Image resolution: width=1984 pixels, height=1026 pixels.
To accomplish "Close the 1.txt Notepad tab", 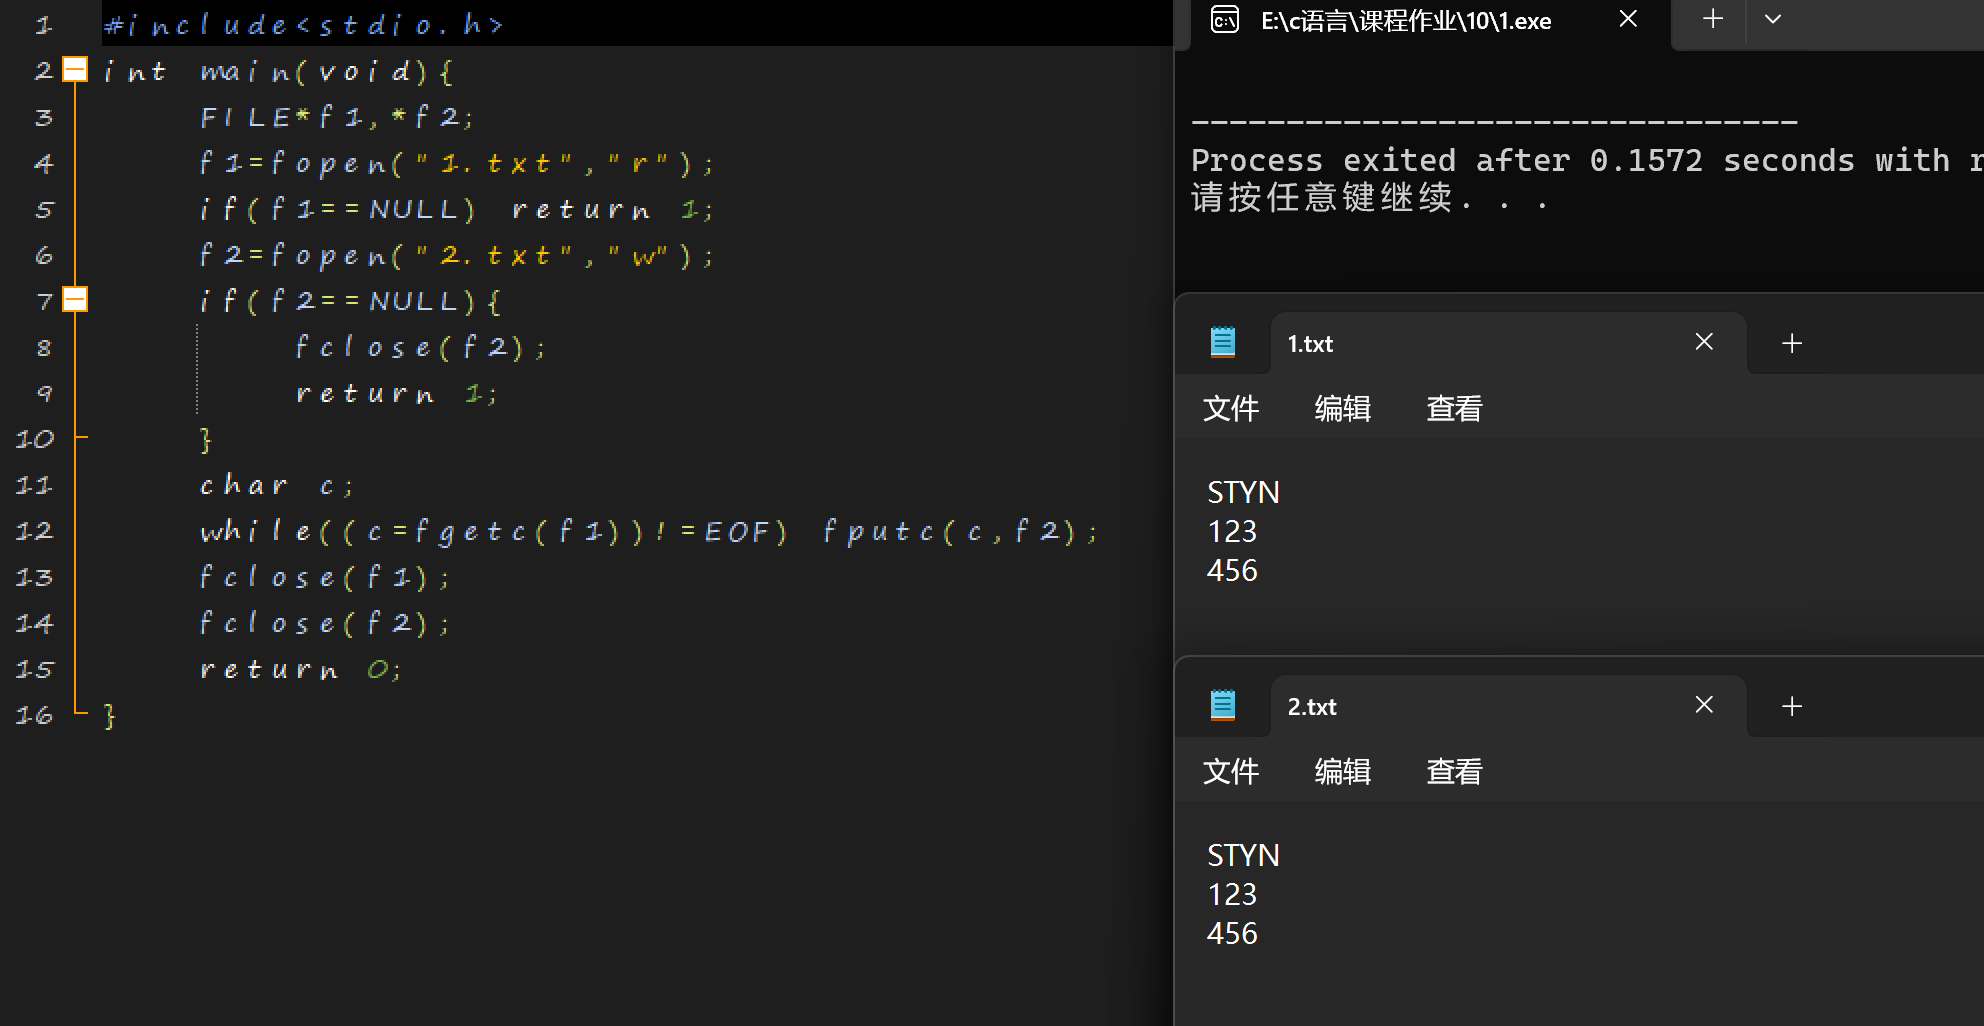I will pos(1705,342).
